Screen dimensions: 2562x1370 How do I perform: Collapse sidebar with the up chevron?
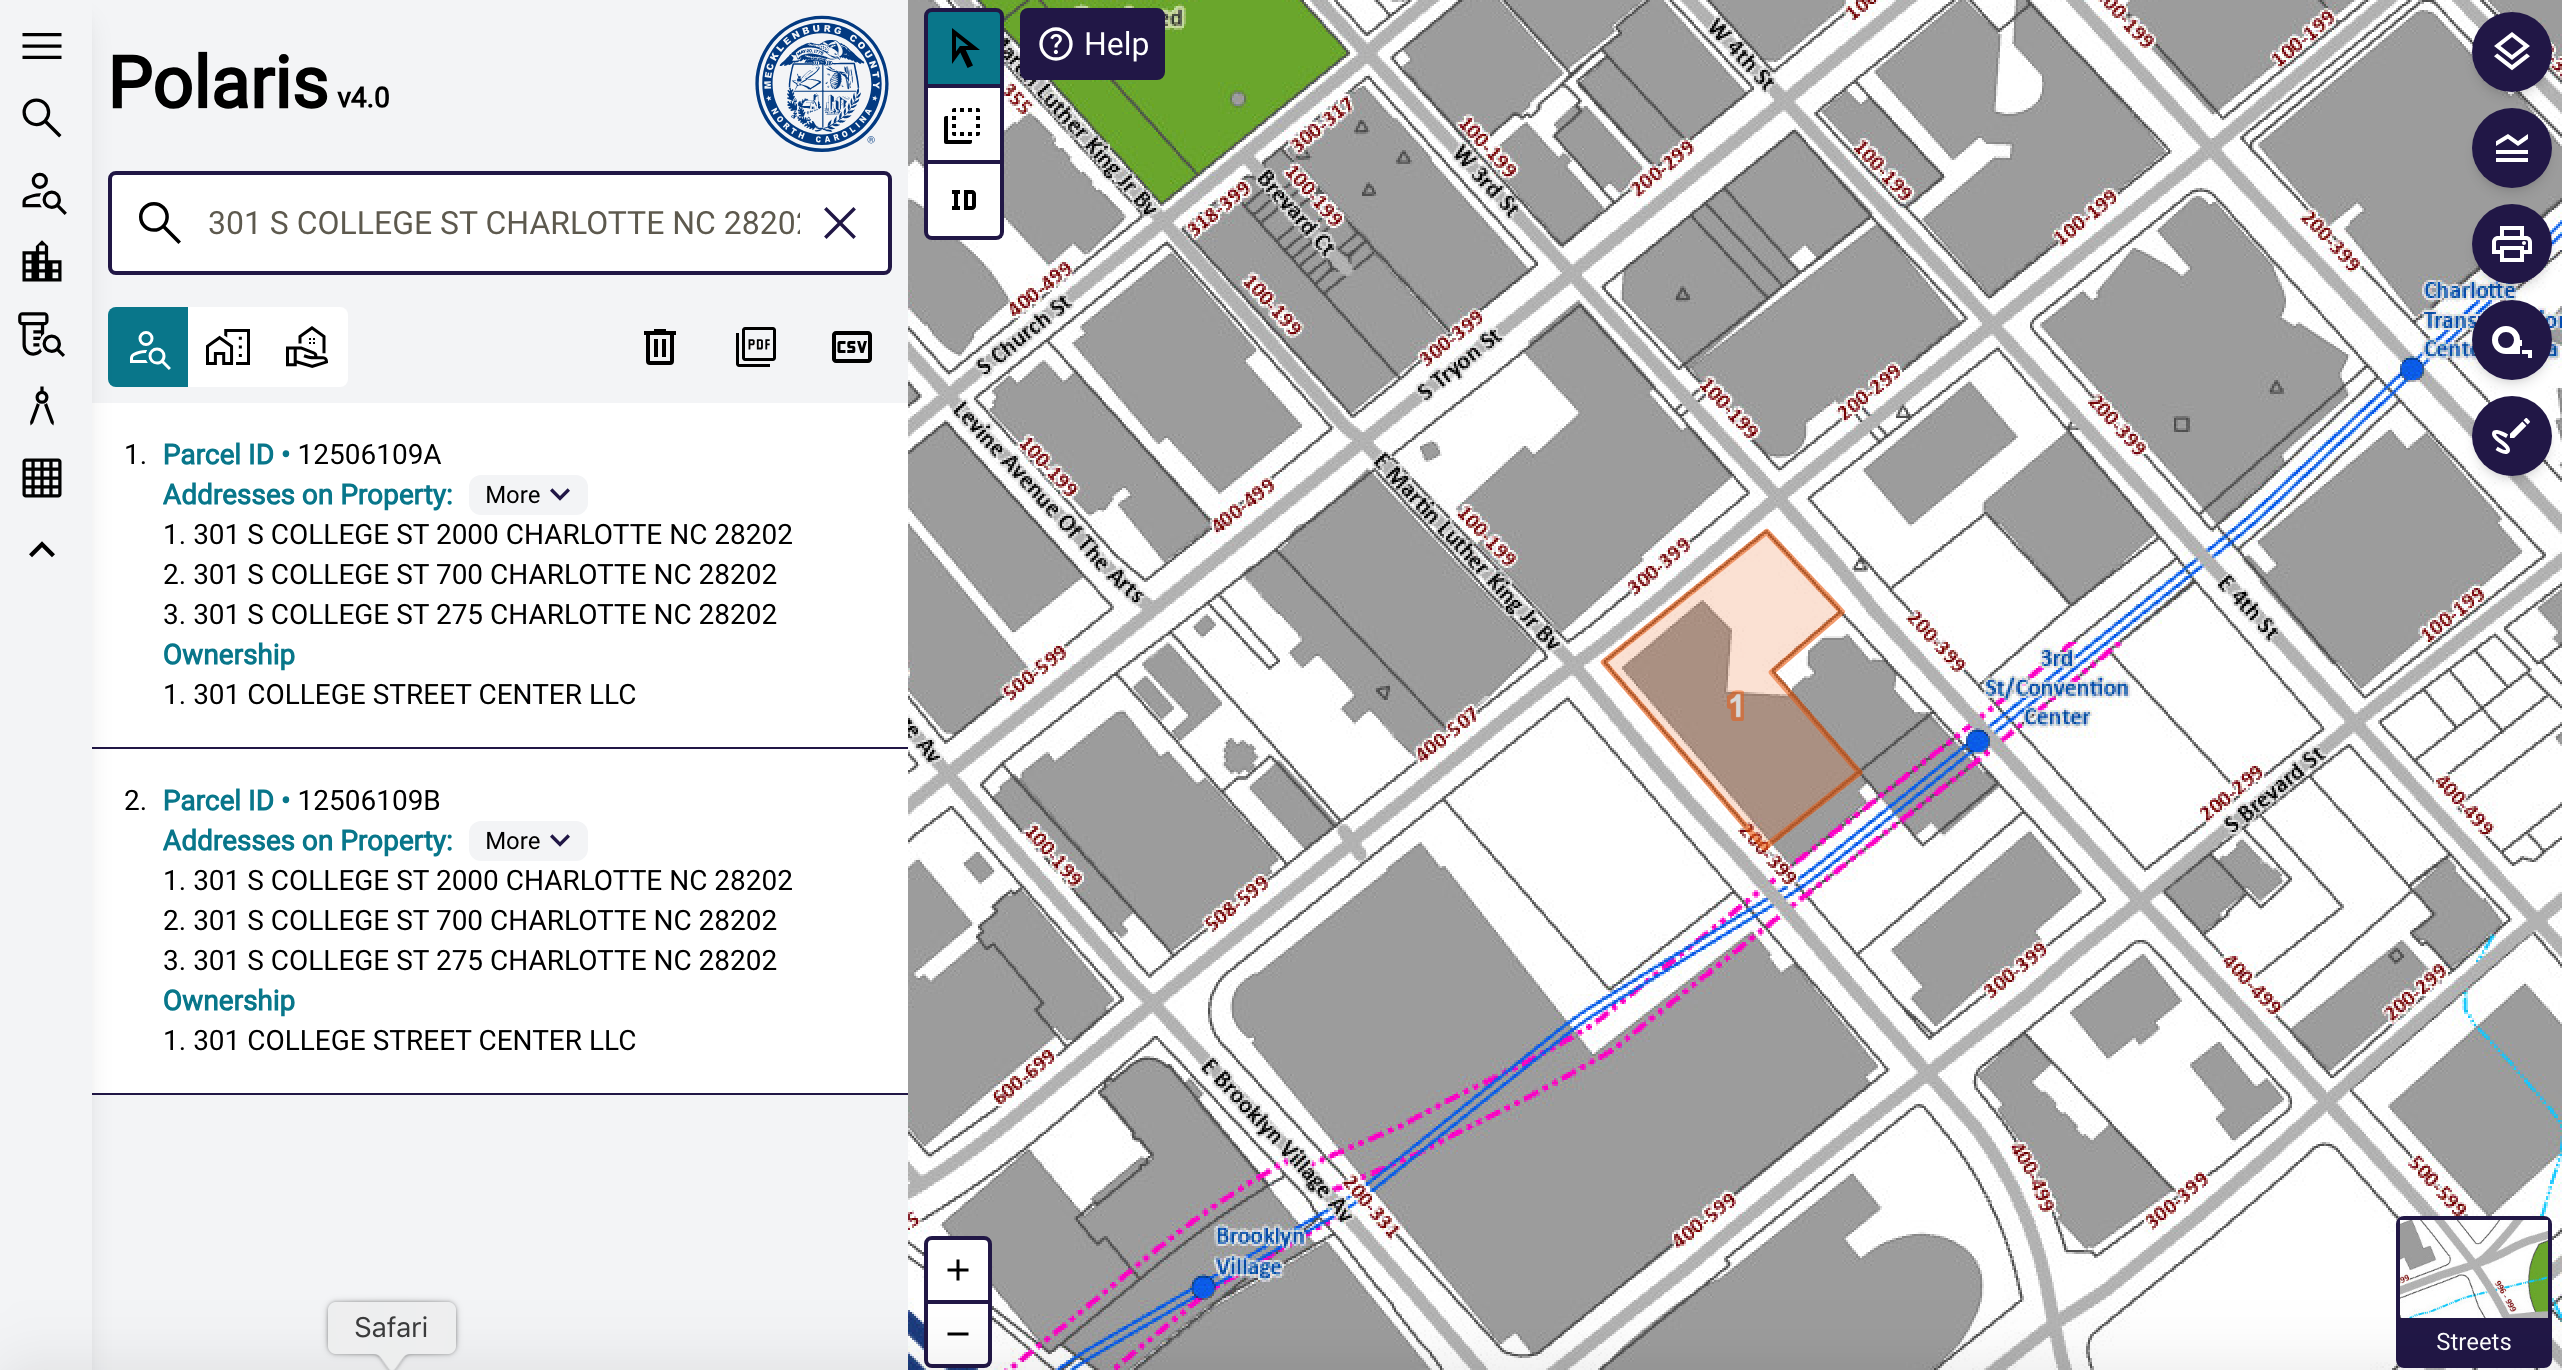42,550
